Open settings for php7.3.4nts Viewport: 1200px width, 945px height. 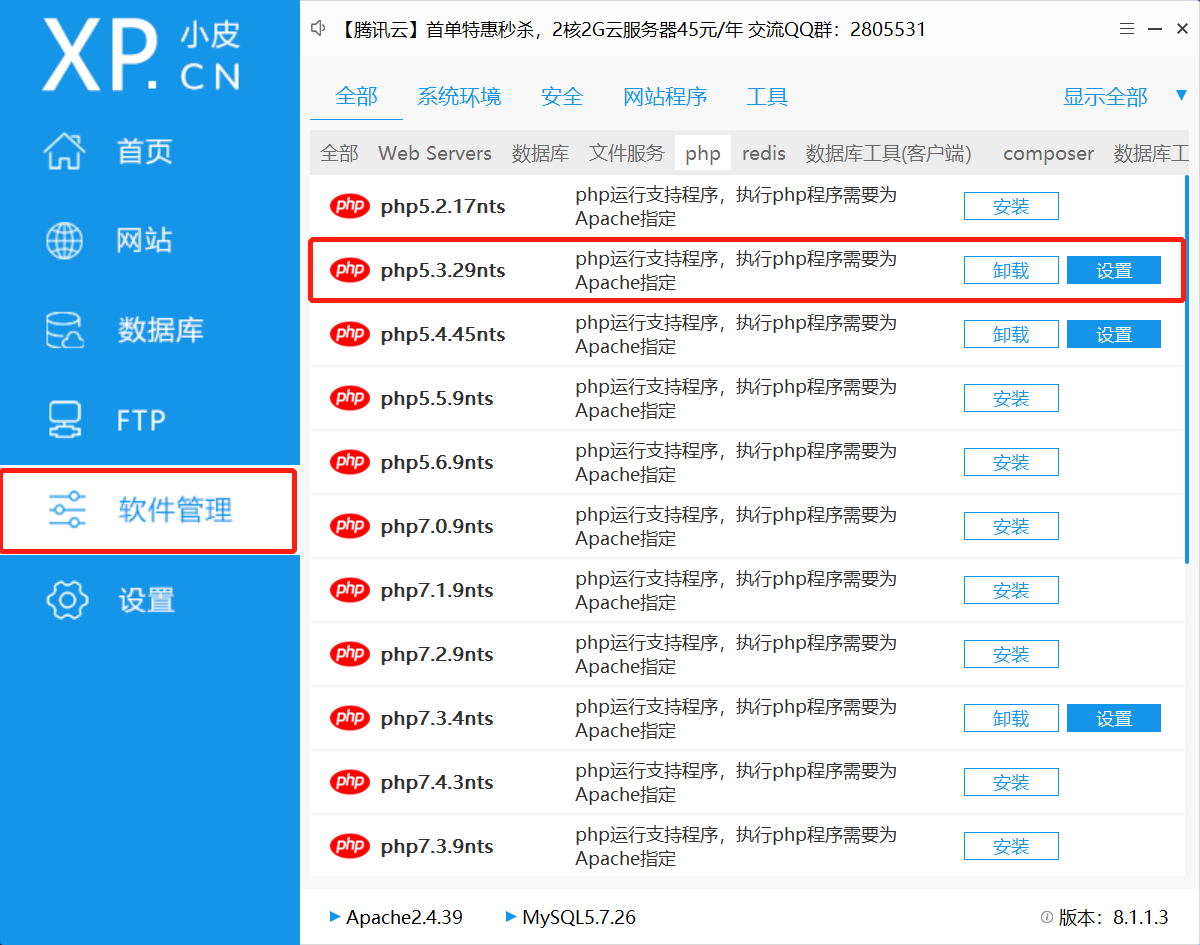coord(1113,717)
